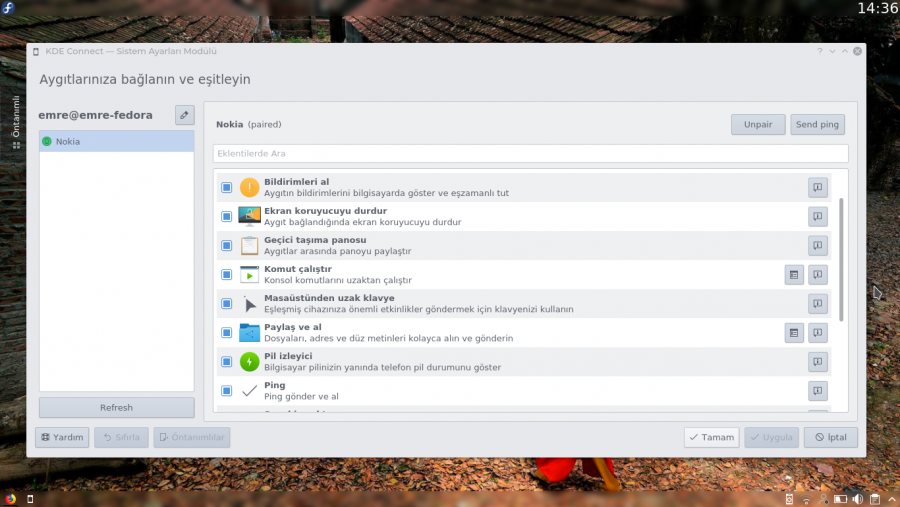Click the user account tray icon

point(823,499)
